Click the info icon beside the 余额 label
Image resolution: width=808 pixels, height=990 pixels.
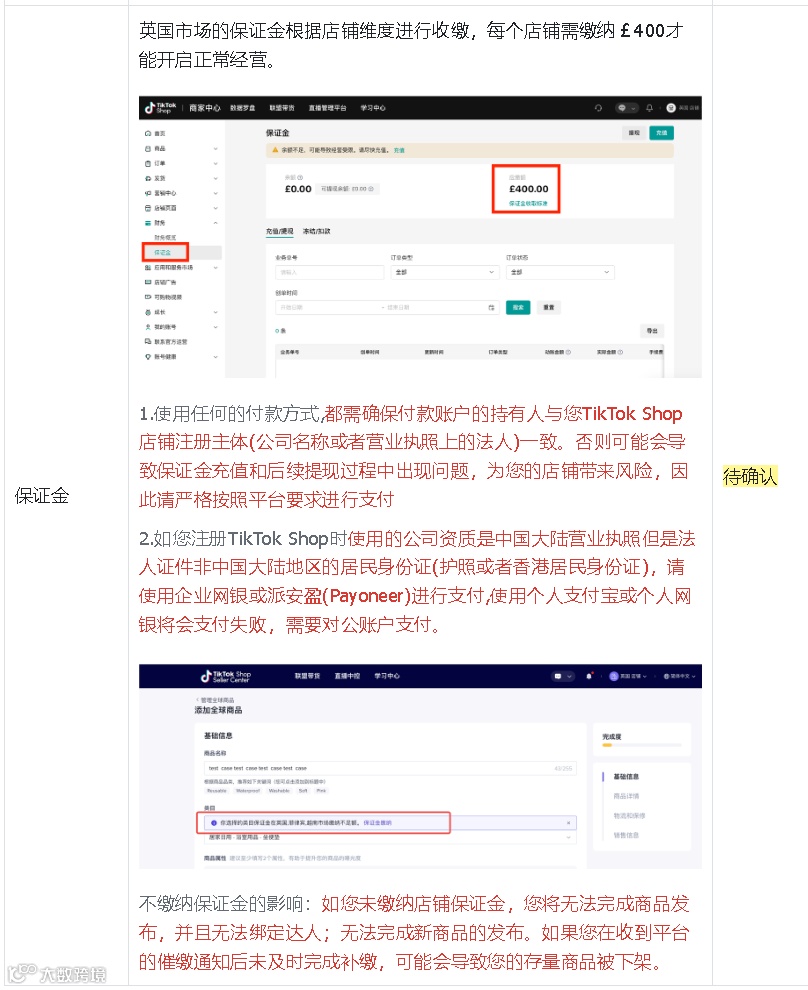300,178
